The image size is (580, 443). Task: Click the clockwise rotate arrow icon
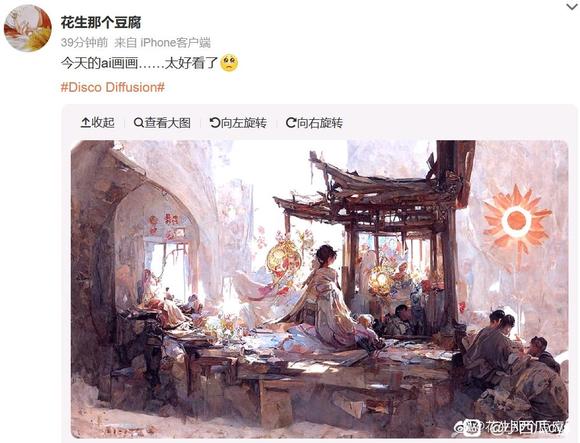point(291,122)
